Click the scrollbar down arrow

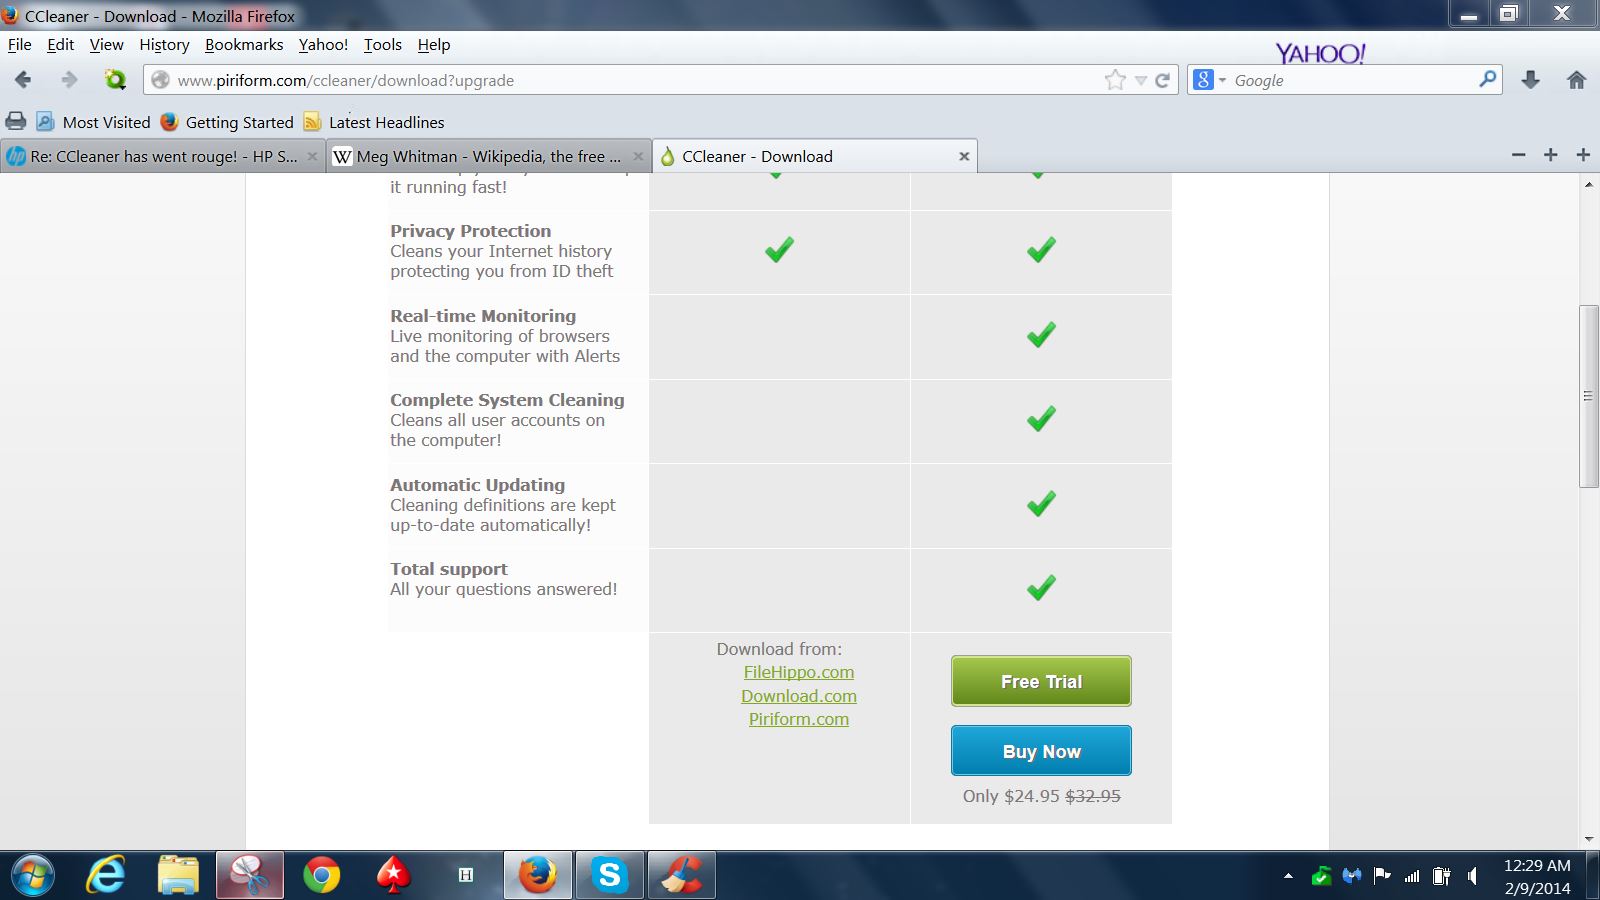1588,839
